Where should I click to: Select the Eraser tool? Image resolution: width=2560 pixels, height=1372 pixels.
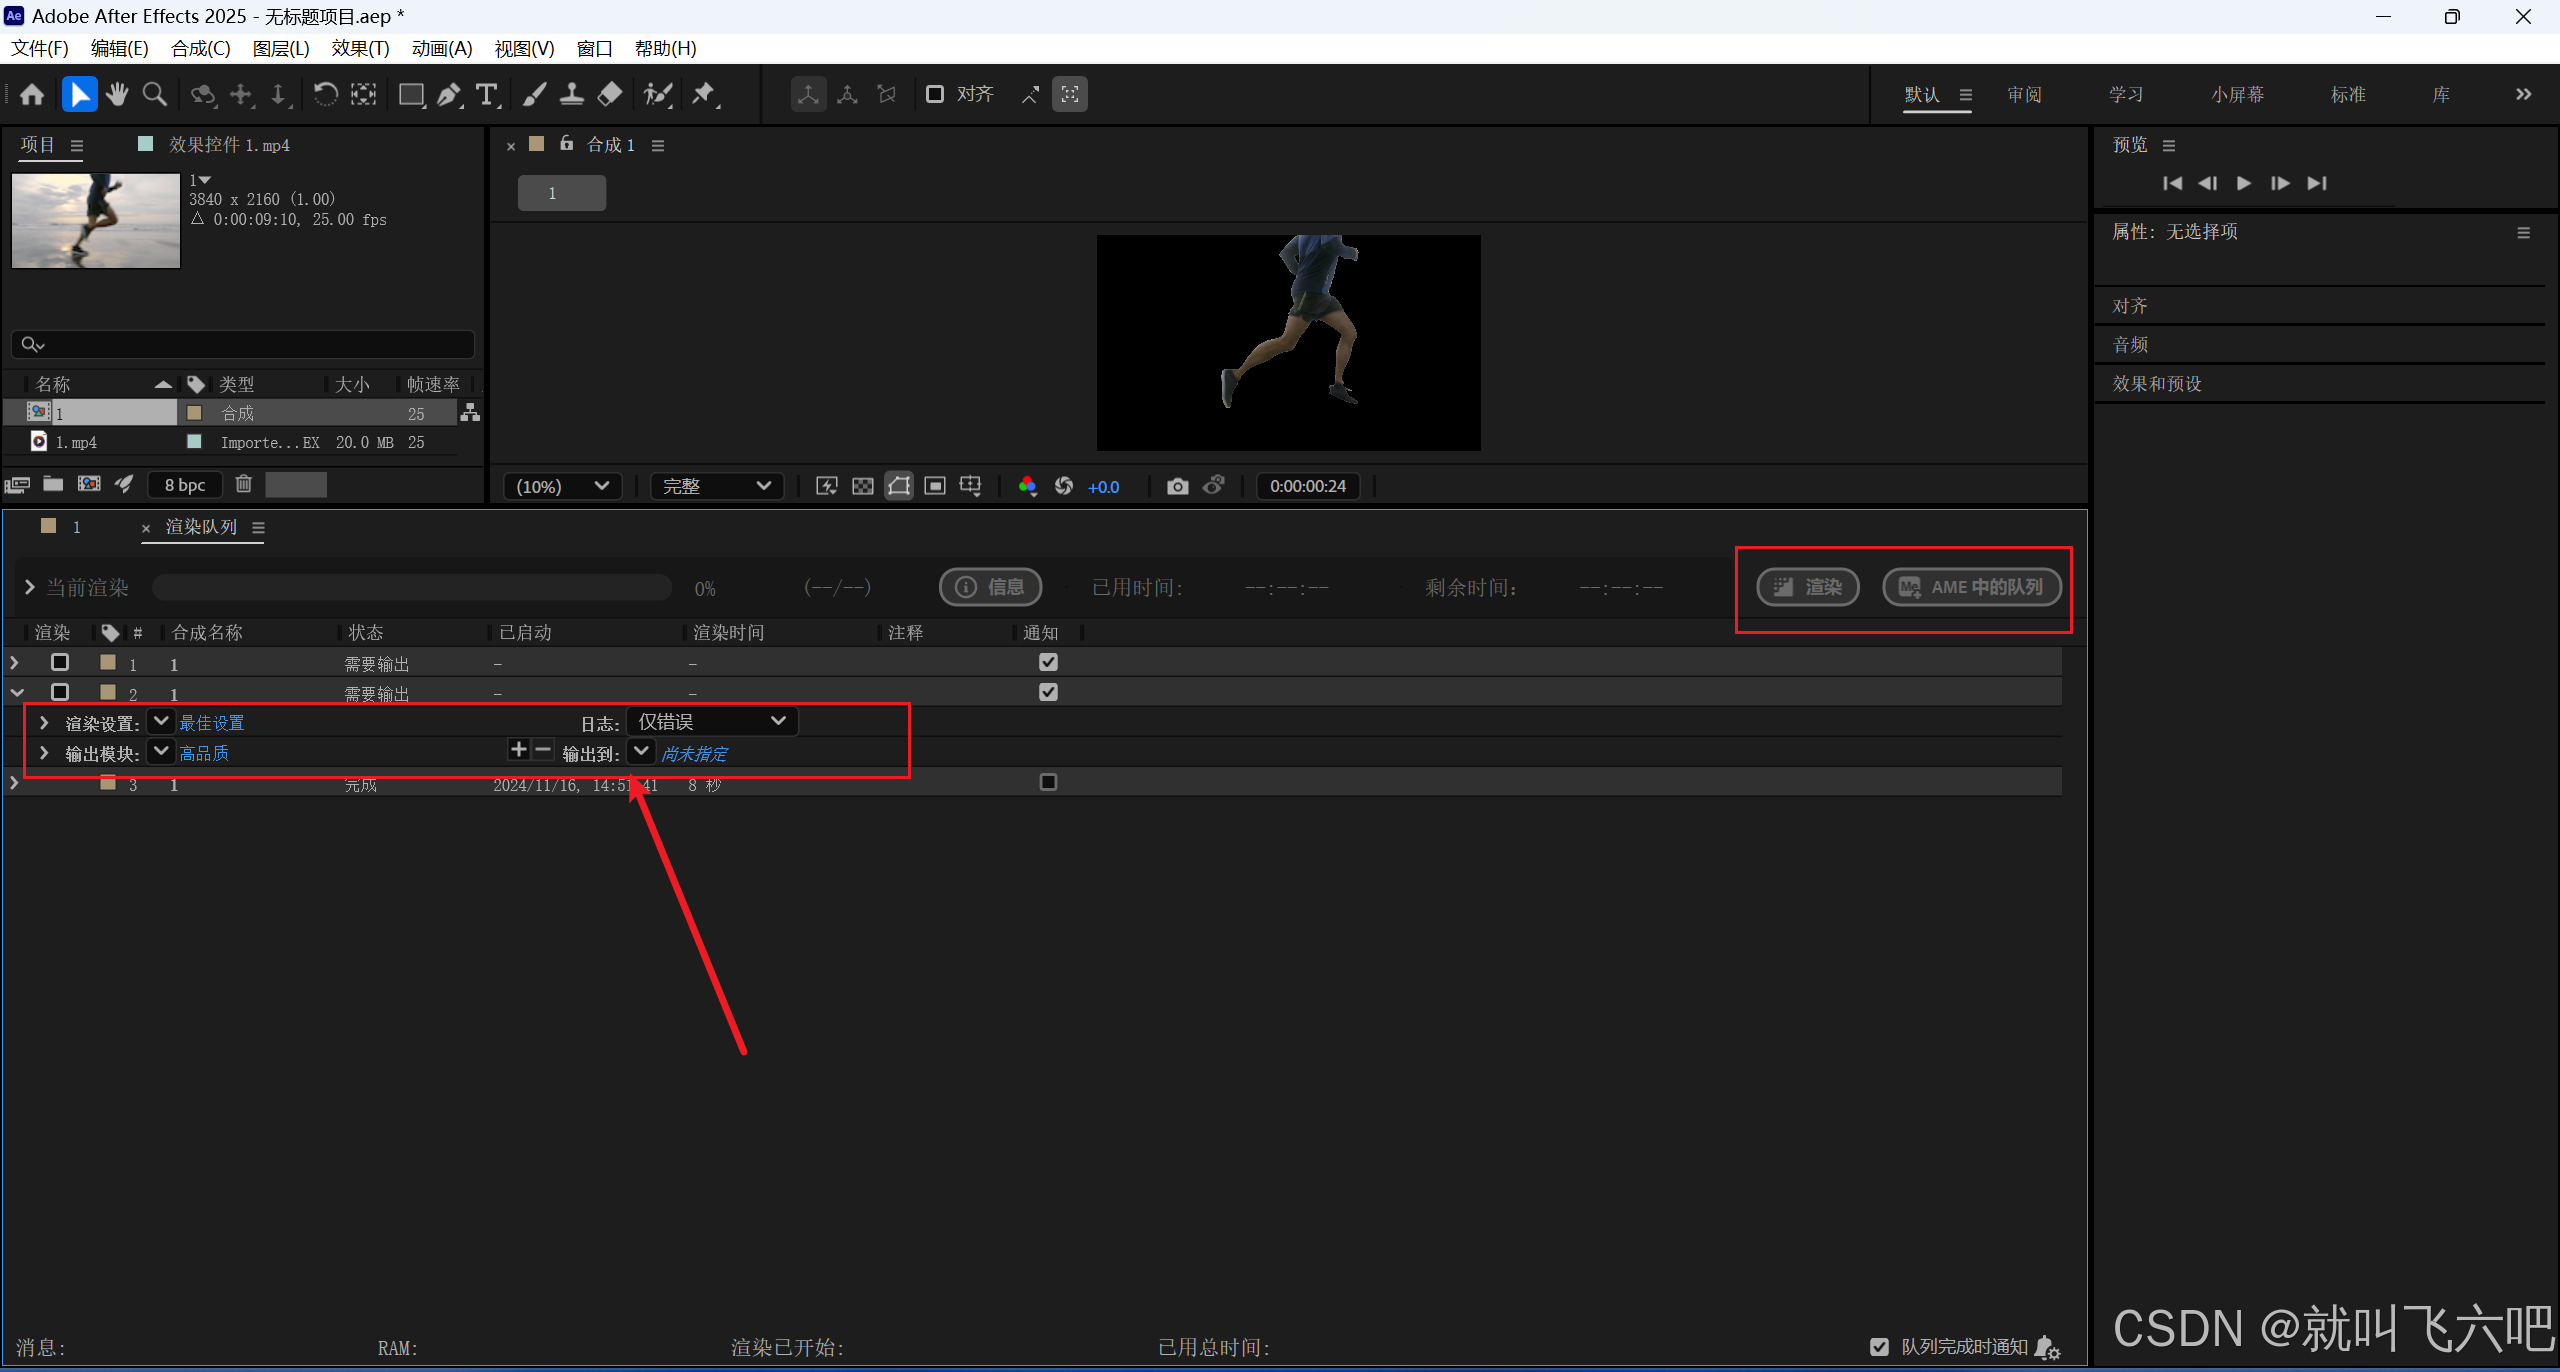(609, 94)
